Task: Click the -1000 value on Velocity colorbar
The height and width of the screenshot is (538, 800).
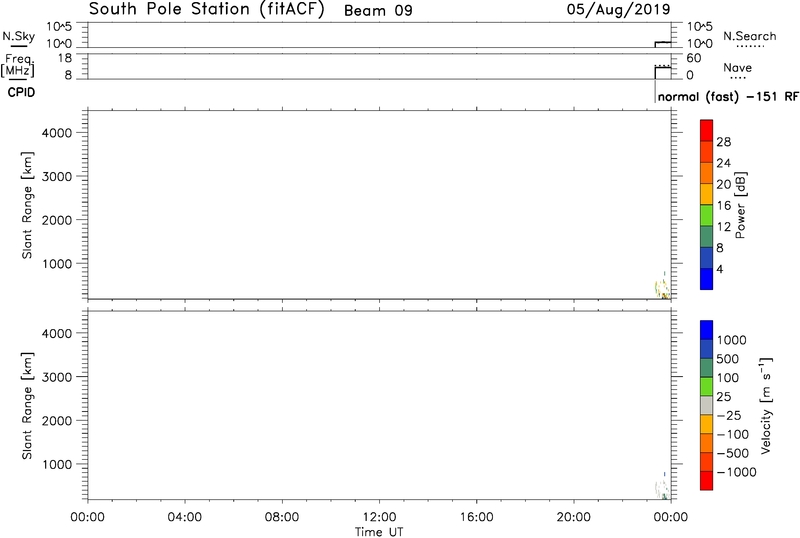Action: (x=736, y=472)
